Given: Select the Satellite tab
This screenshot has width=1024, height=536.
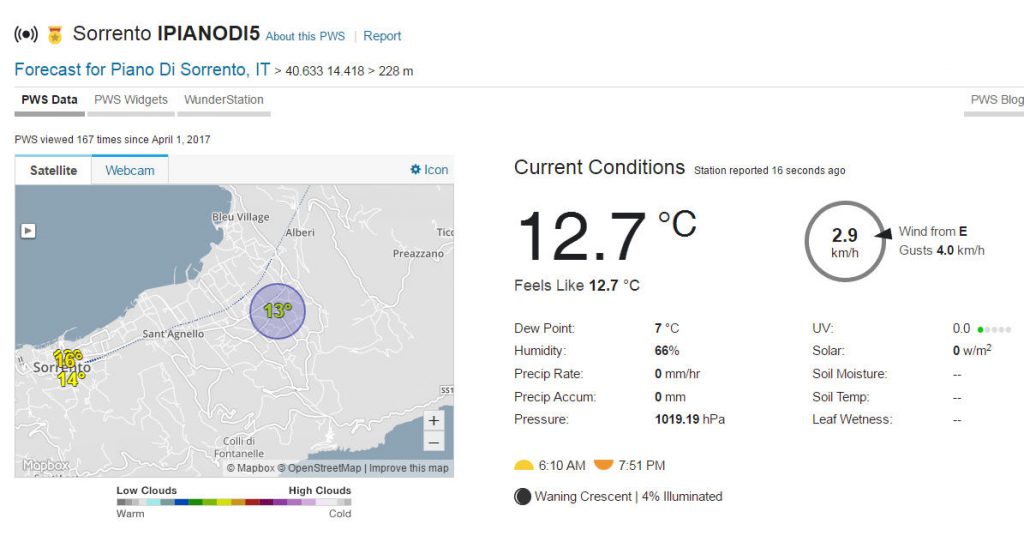Looking at the screenshot, I should 54,170.
